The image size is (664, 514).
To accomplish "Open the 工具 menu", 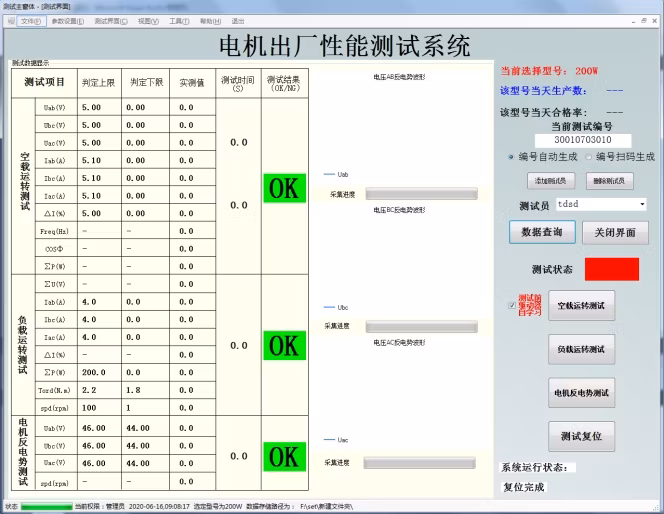I will pos(179,20).
